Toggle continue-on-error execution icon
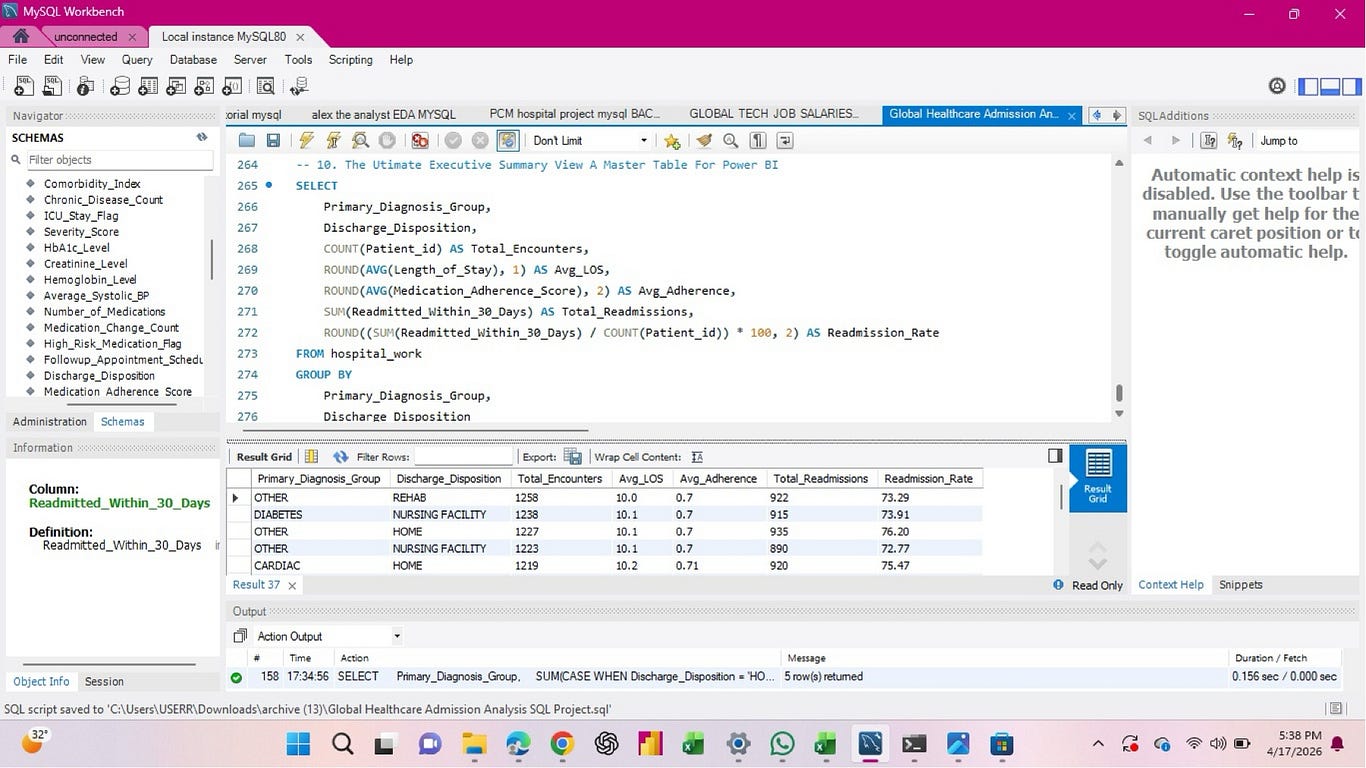 (x=420, y=141)
